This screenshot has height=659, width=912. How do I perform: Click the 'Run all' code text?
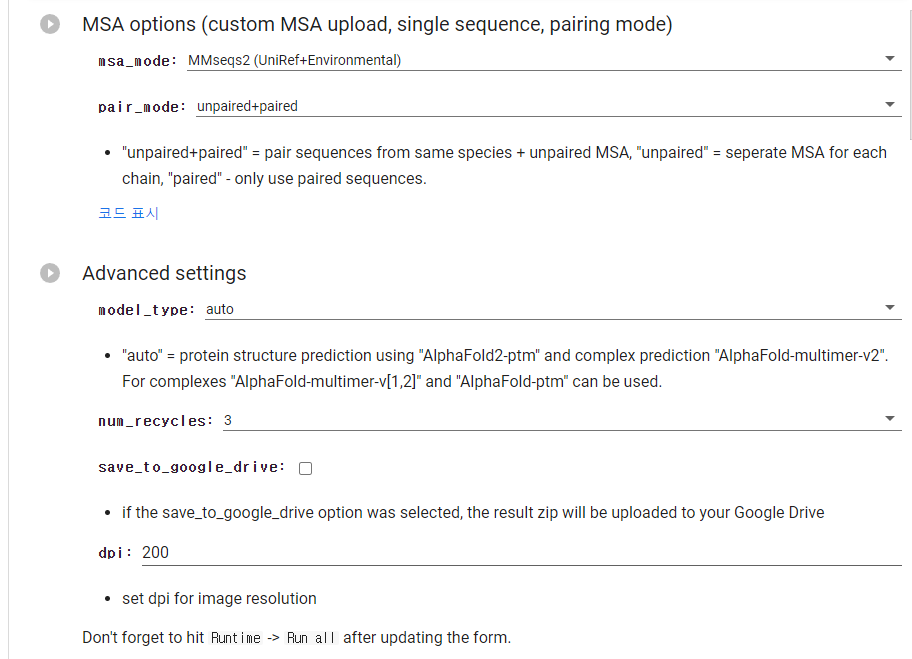(x=311, y=638)
